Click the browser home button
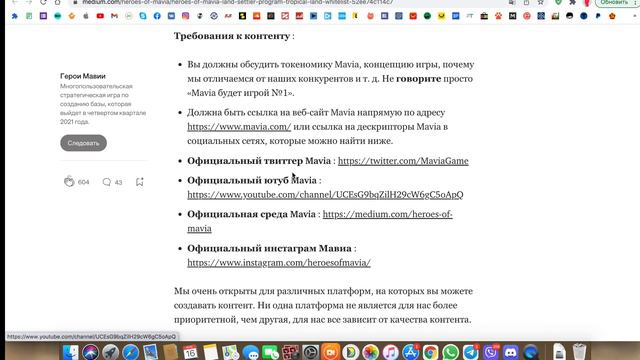 [x=58, y=2]
